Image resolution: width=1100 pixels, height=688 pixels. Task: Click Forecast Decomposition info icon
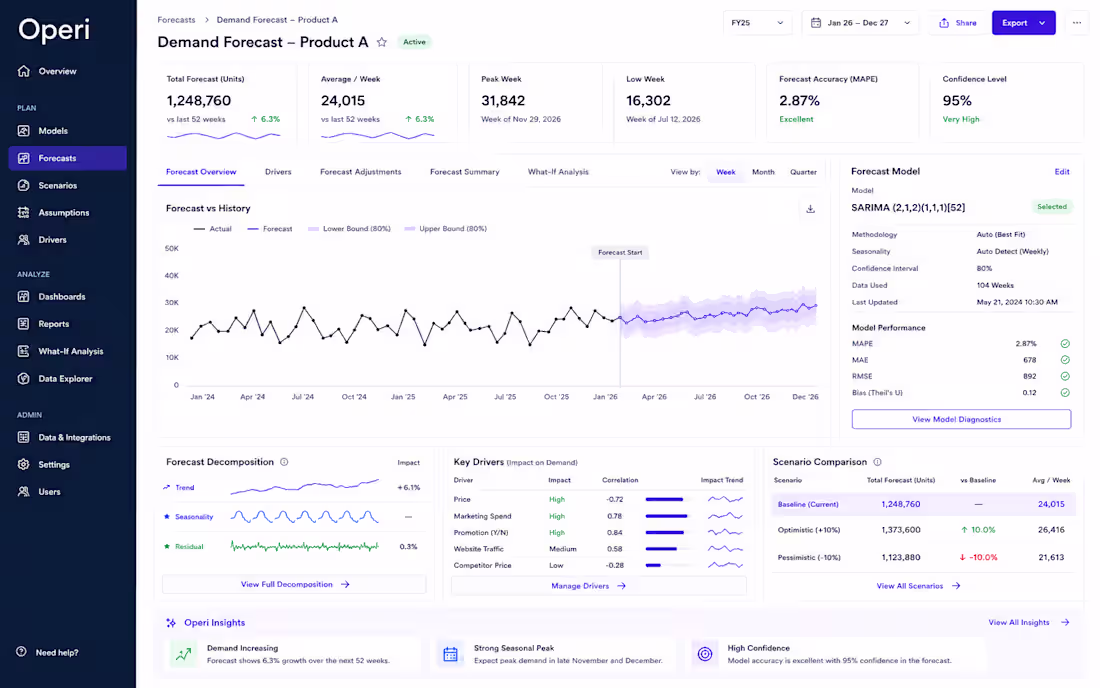tap(284, 462)
